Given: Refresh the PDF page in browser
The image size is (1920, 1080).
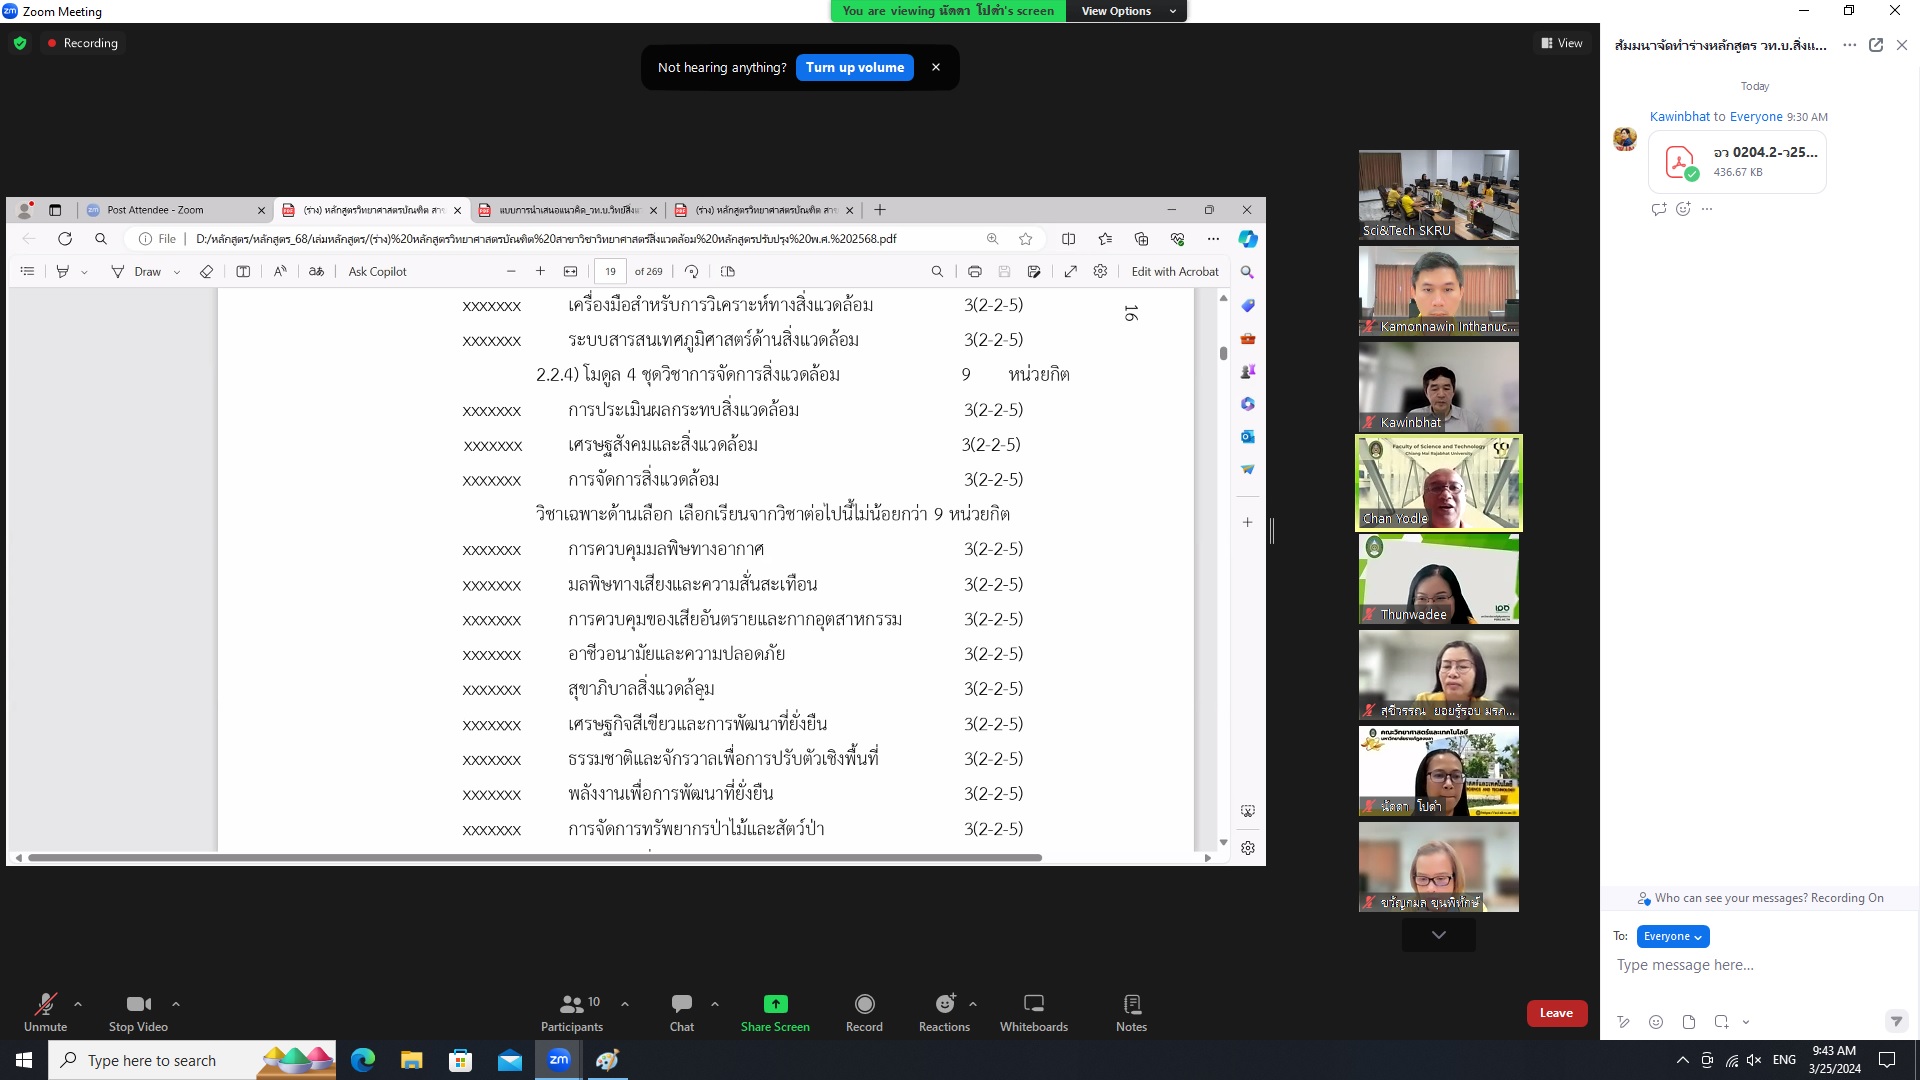Looking at the screenshot, I should pyautogui.click(x=65, y=239).
